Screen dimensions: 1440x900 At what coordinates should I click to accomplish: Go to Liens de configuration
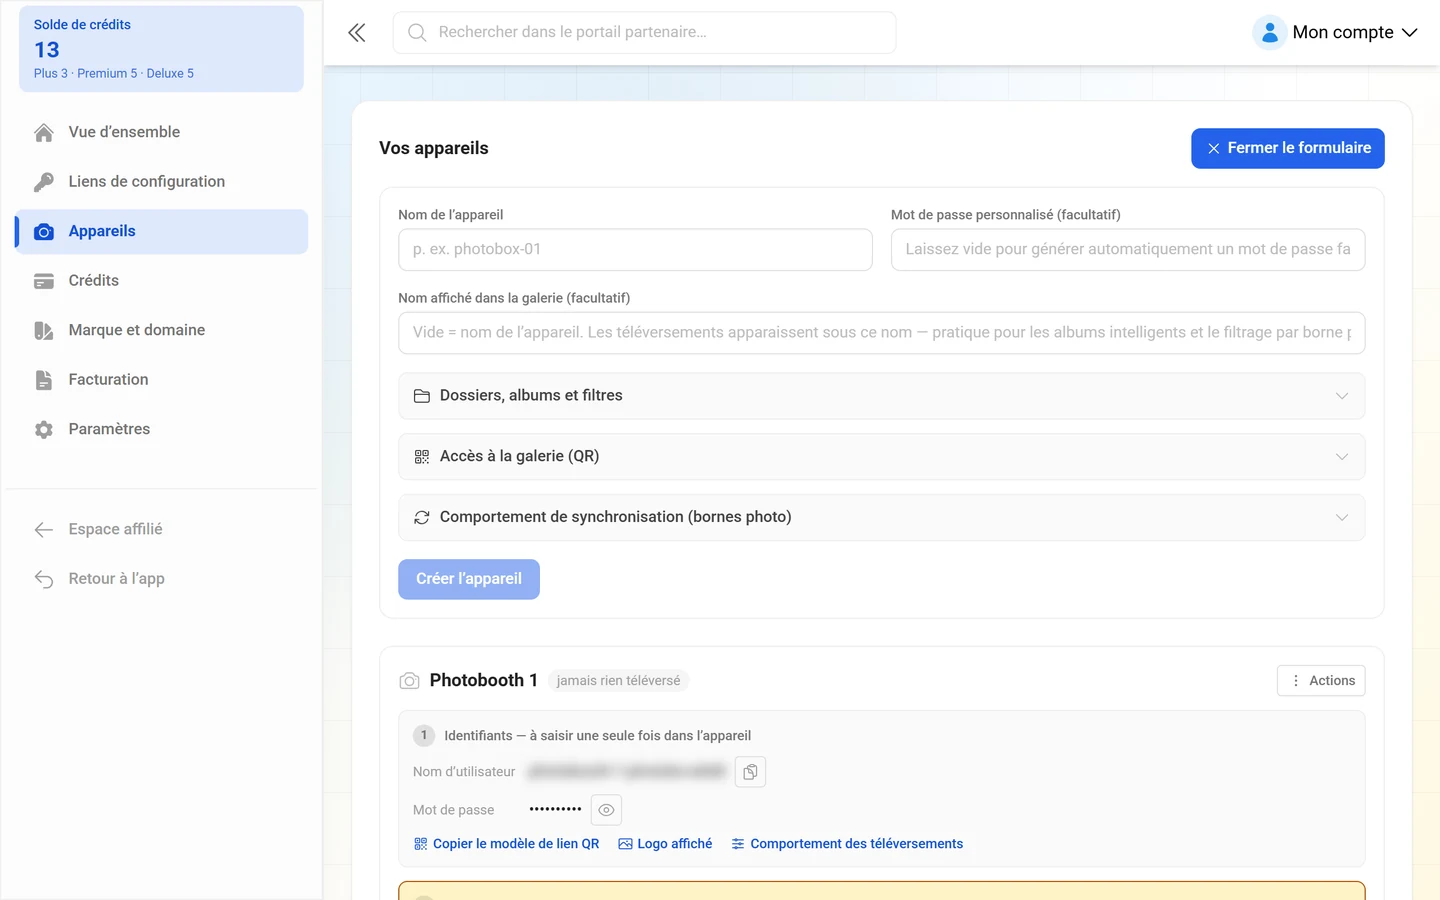(x=161, y=182)
